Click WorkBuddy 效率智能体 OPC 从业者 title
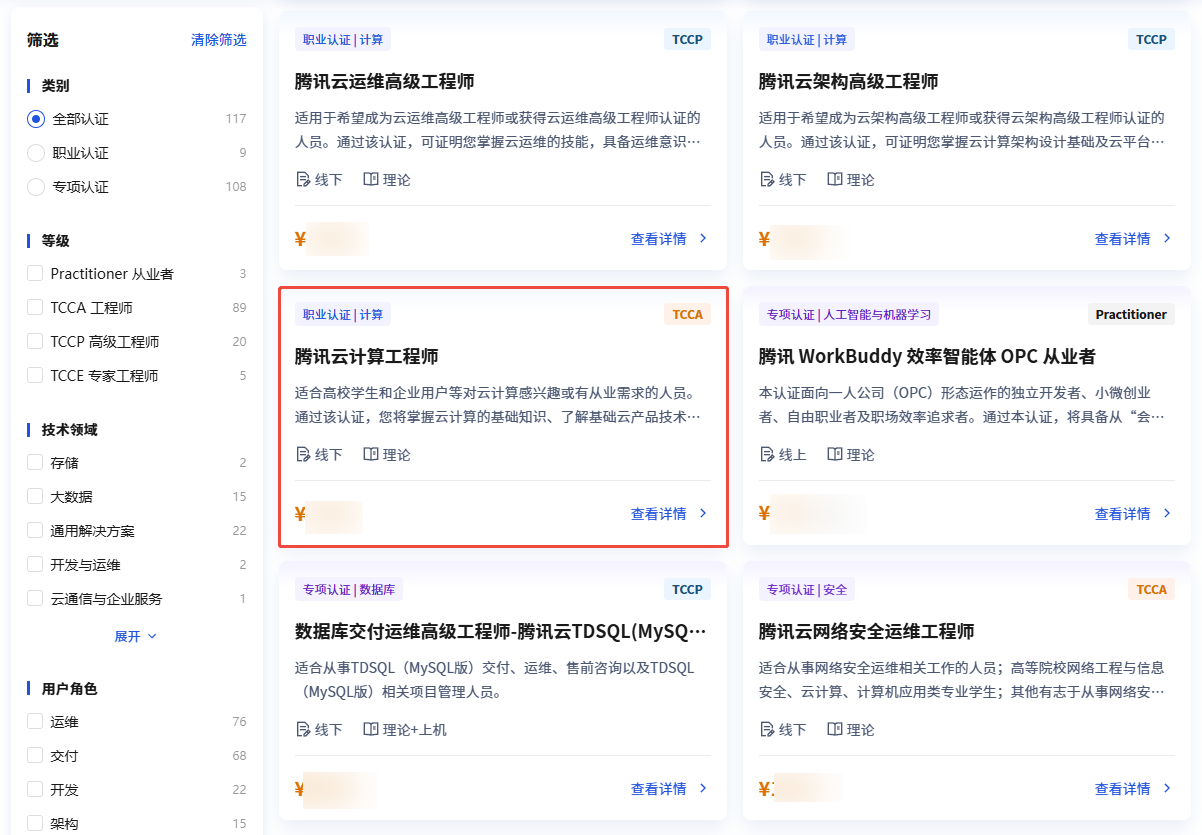 [x=928, y=357]
